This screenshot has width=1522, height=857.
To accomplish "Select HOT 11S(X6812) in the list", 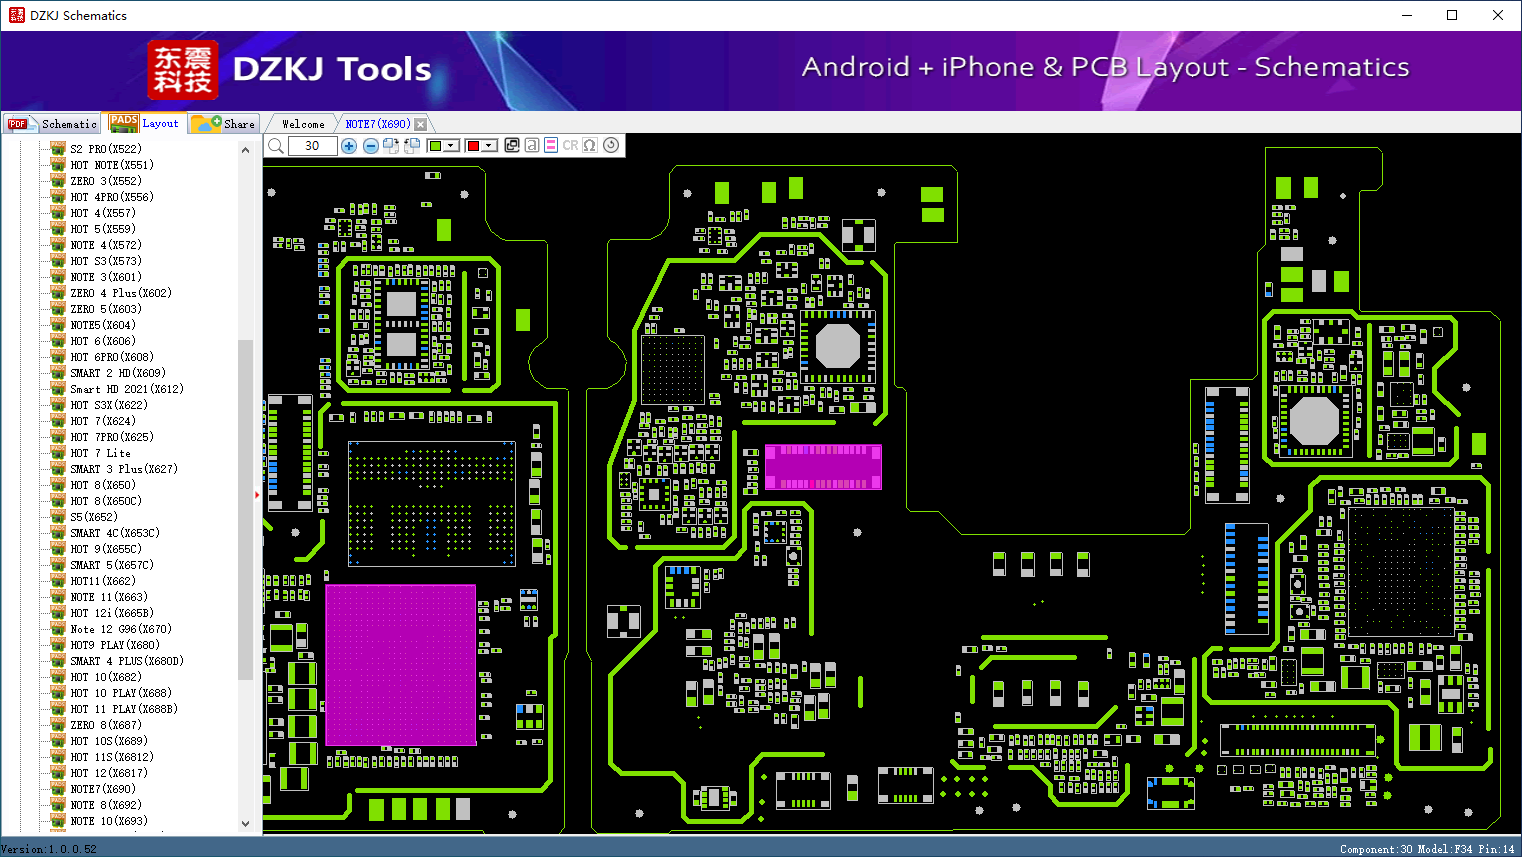I will (x=112, y=757).
